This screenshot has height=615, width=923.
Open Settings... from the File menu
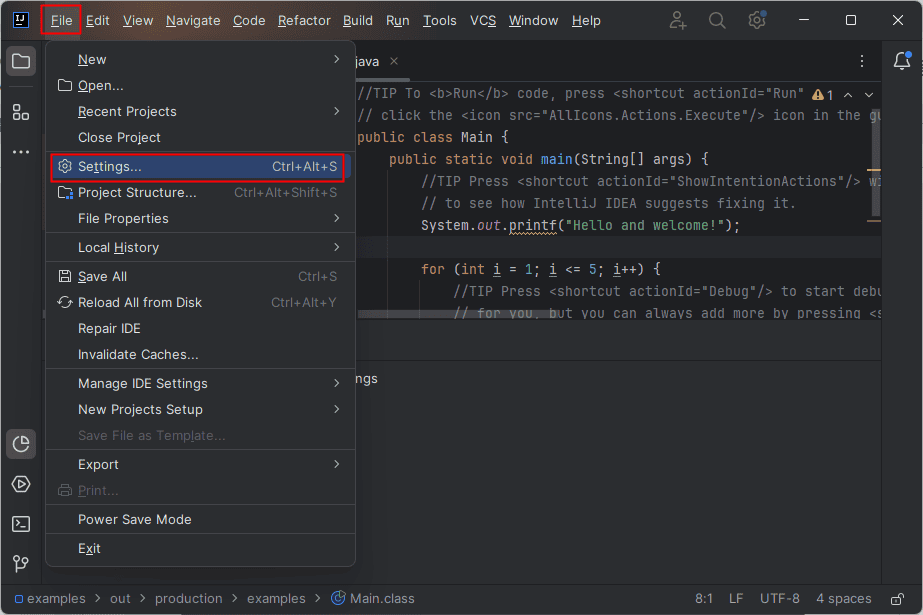(200, 167)
